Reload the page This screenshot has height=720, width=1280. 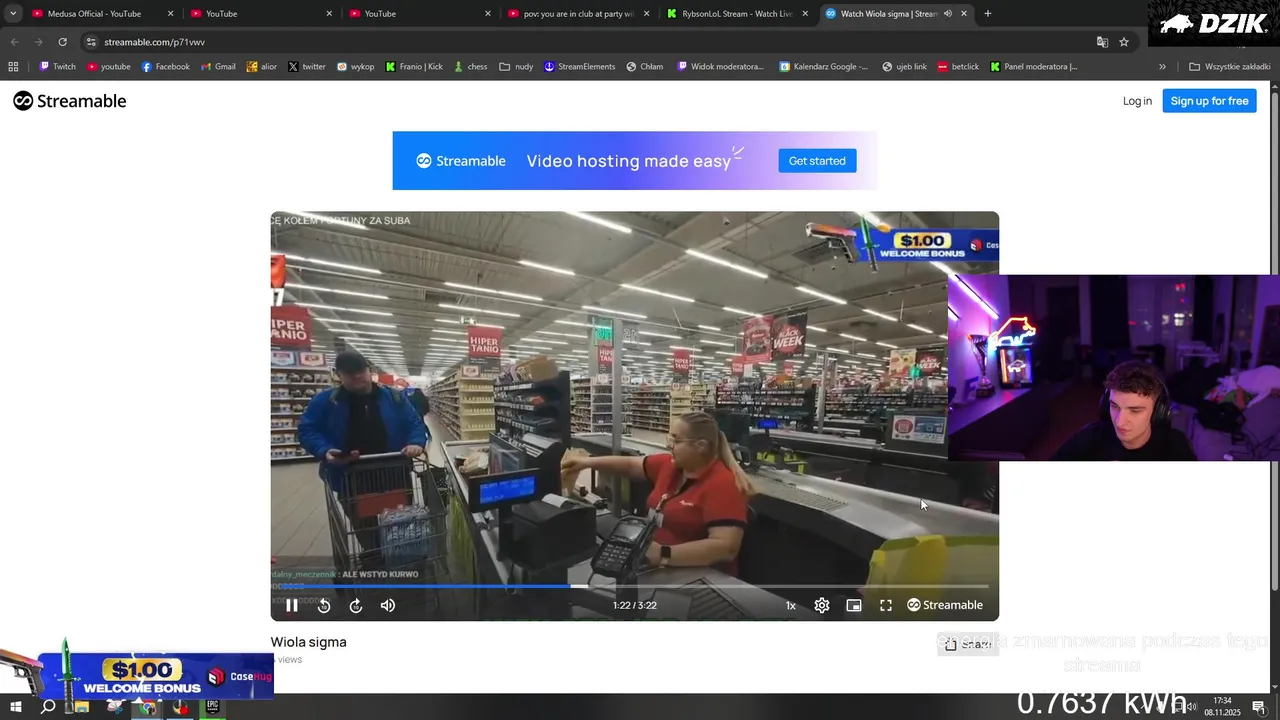[x=62, y=42]
